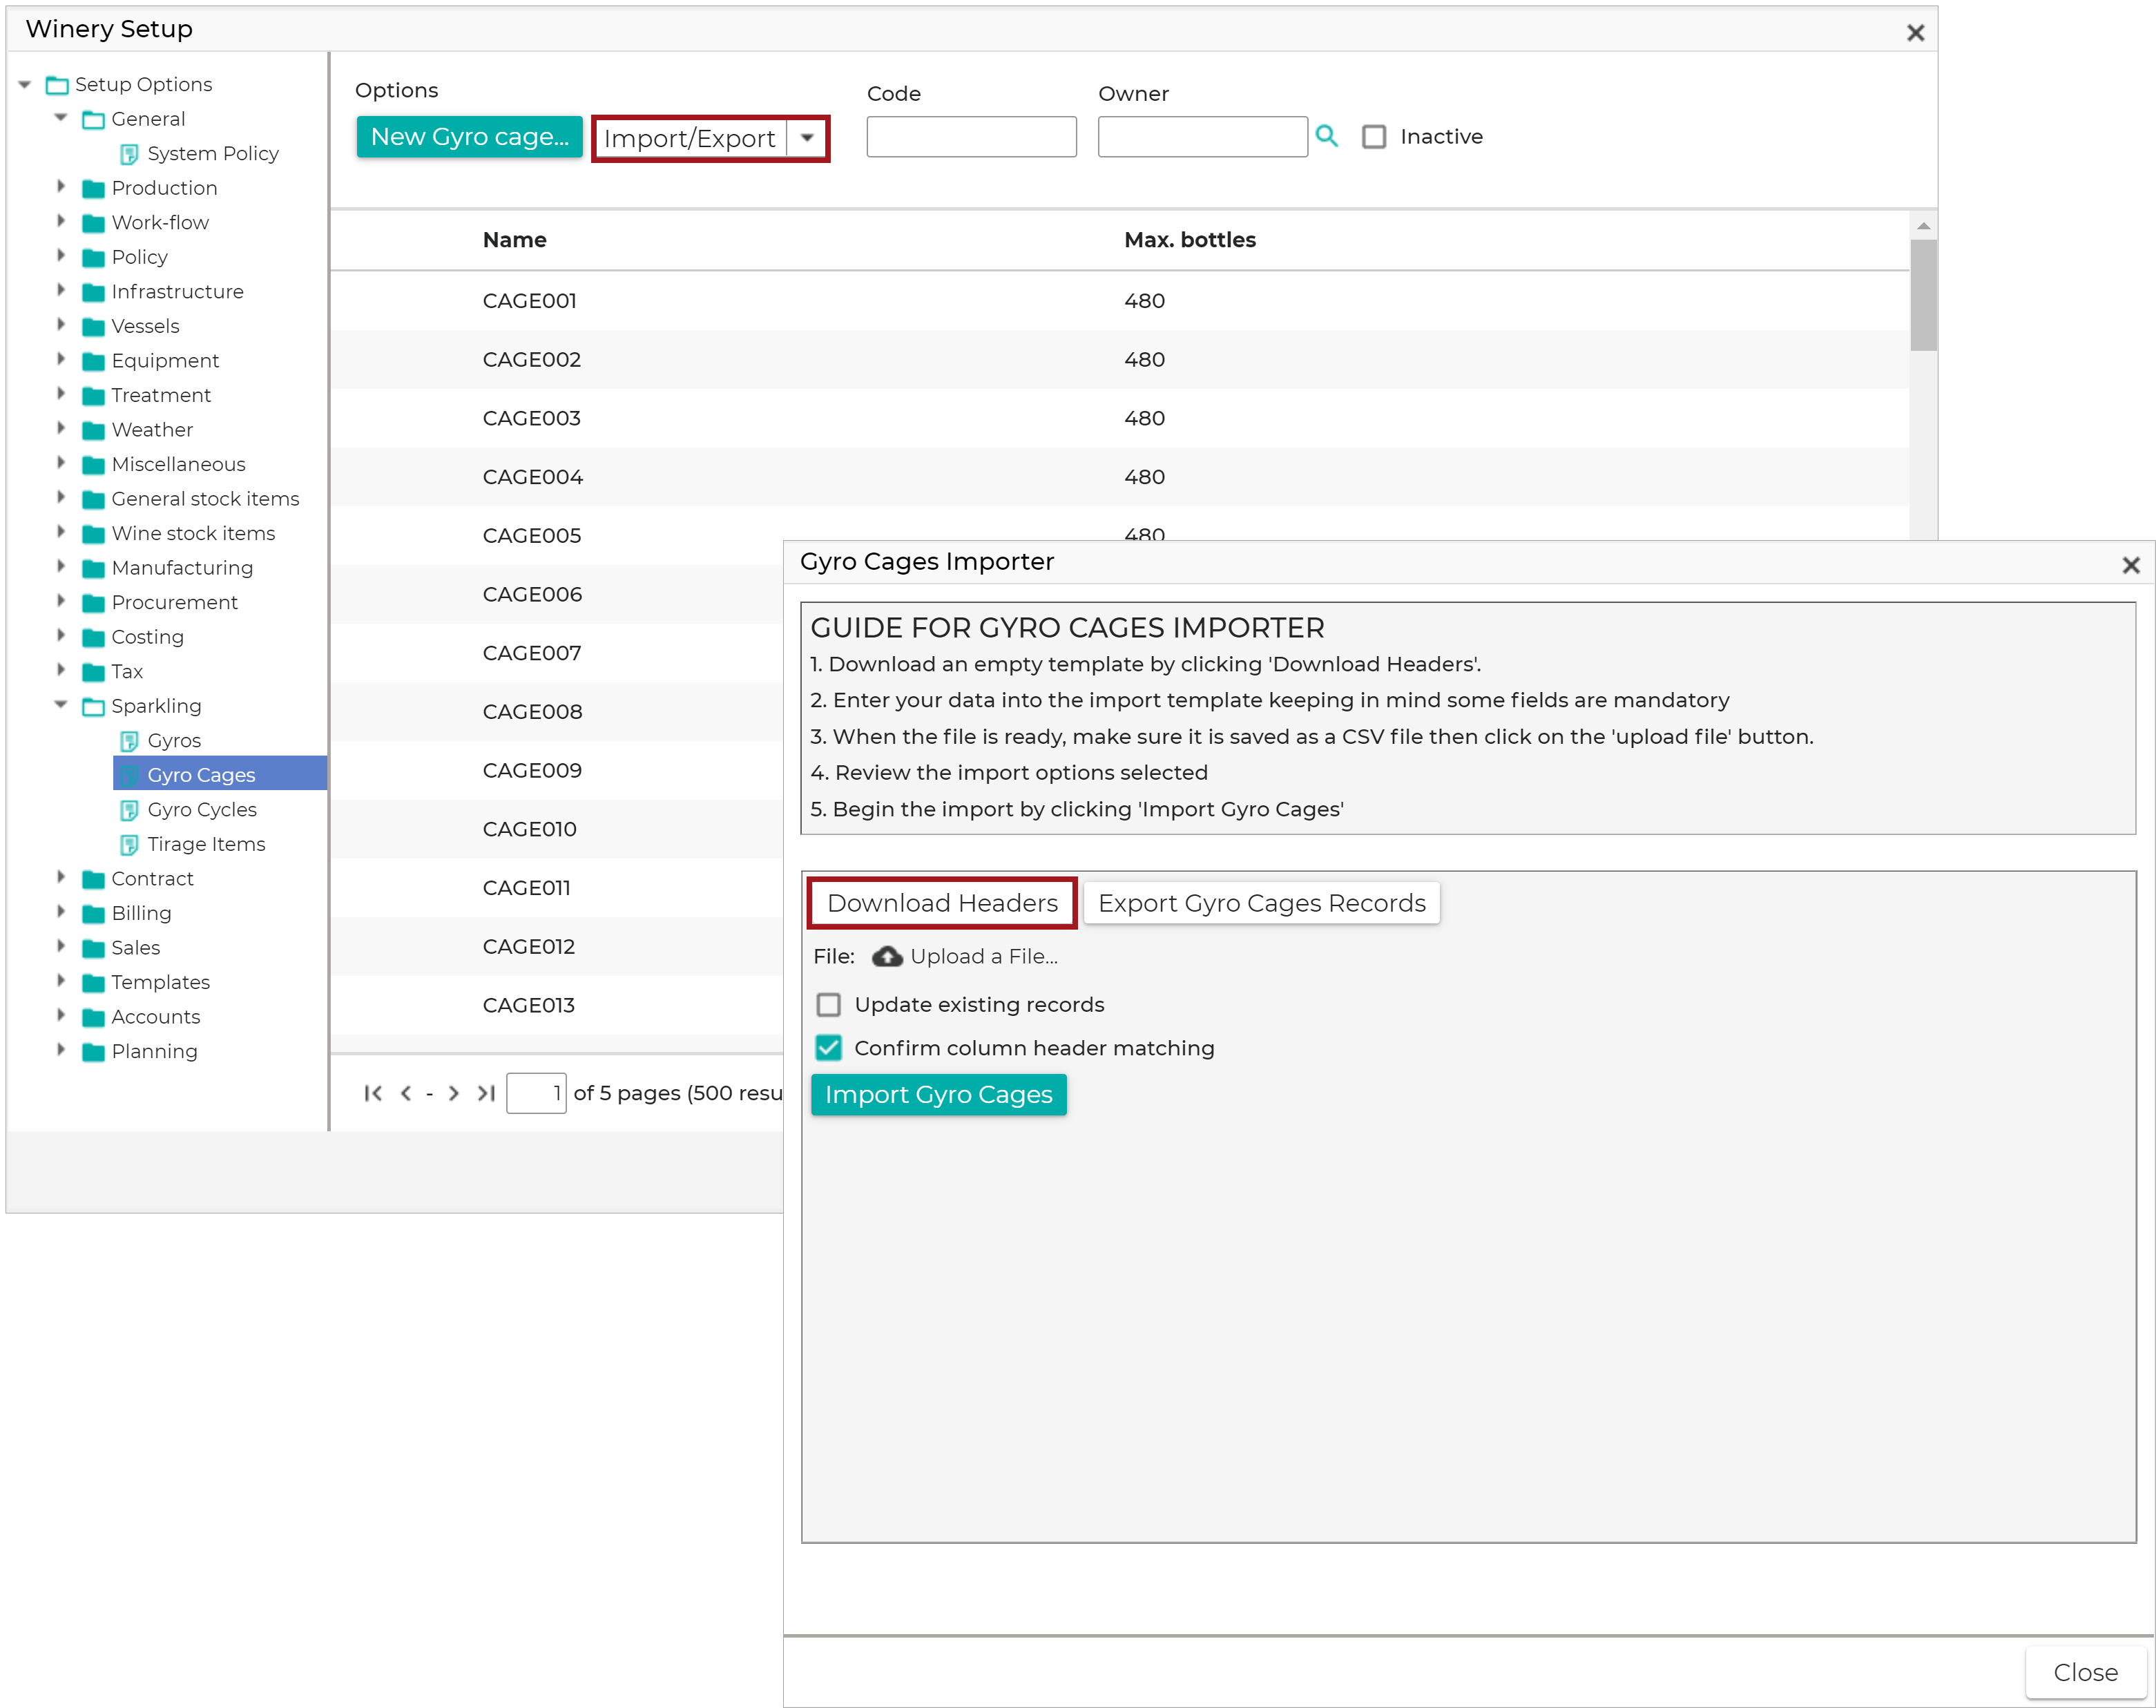This screenshot has height=1708, width=2156.
Task: Select Gyro Cages in the tree
Action: coord(220,774)
